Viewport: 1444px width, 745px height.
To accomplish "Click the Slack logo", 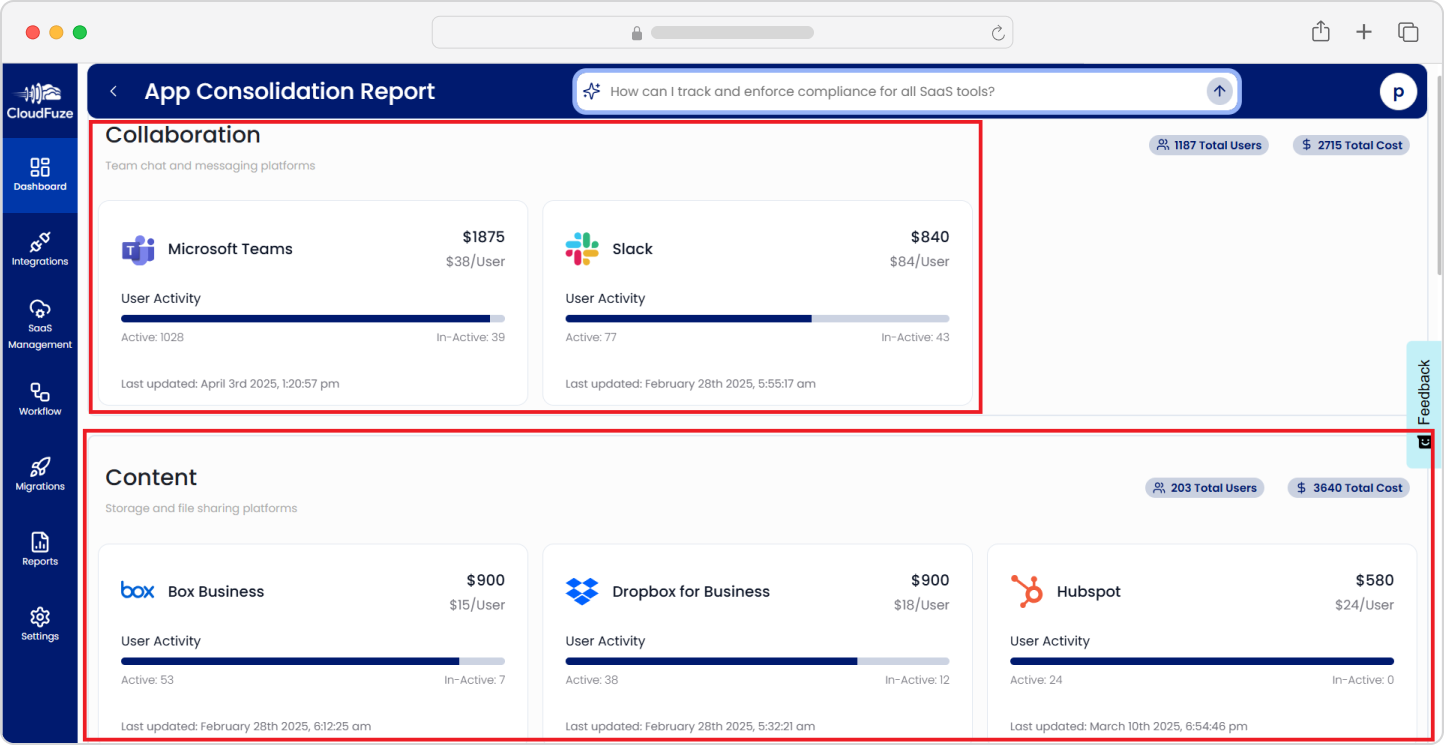I will point(582,249).
